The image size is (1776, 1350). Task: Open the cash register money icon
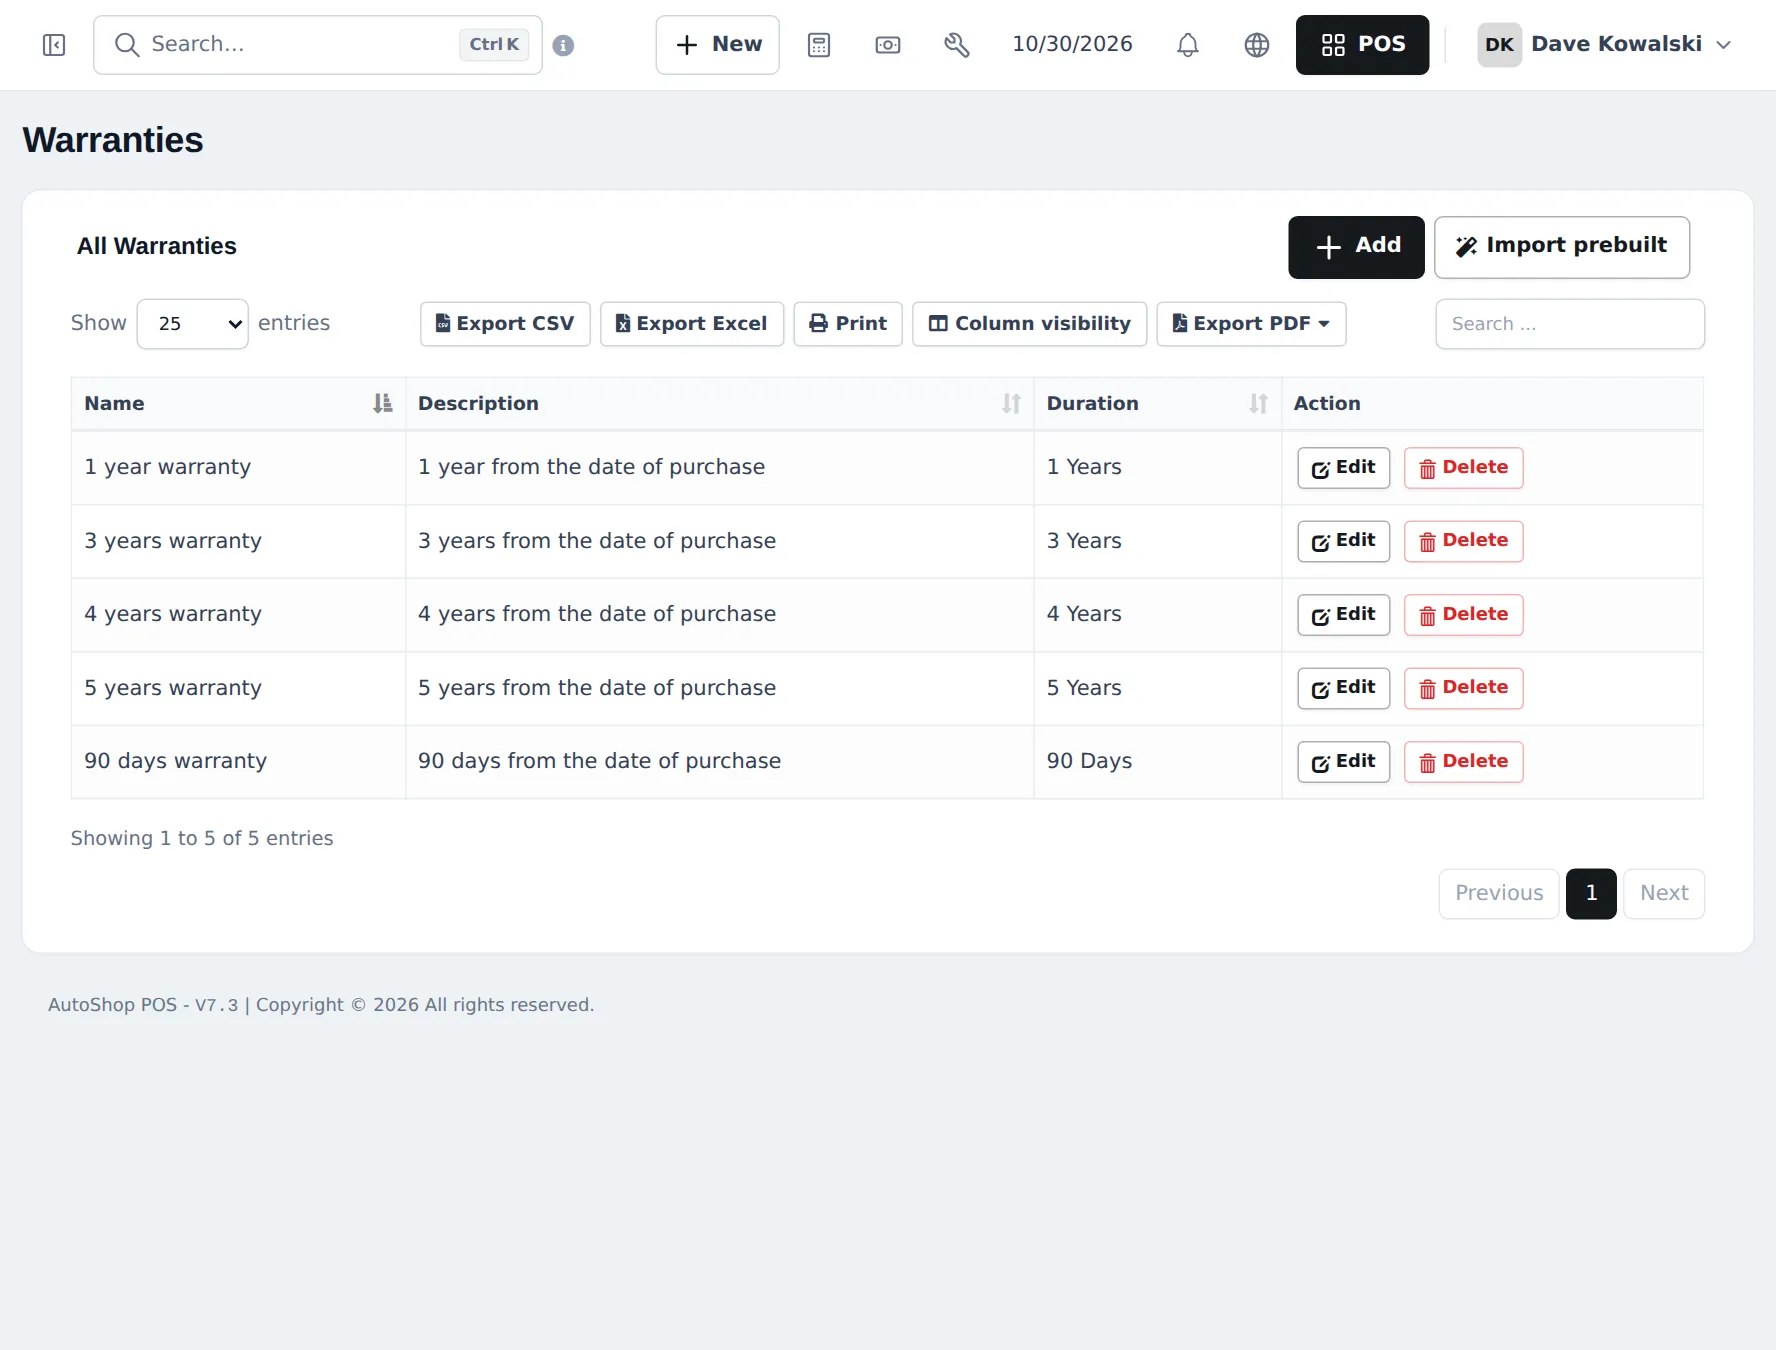pos(888,45)
